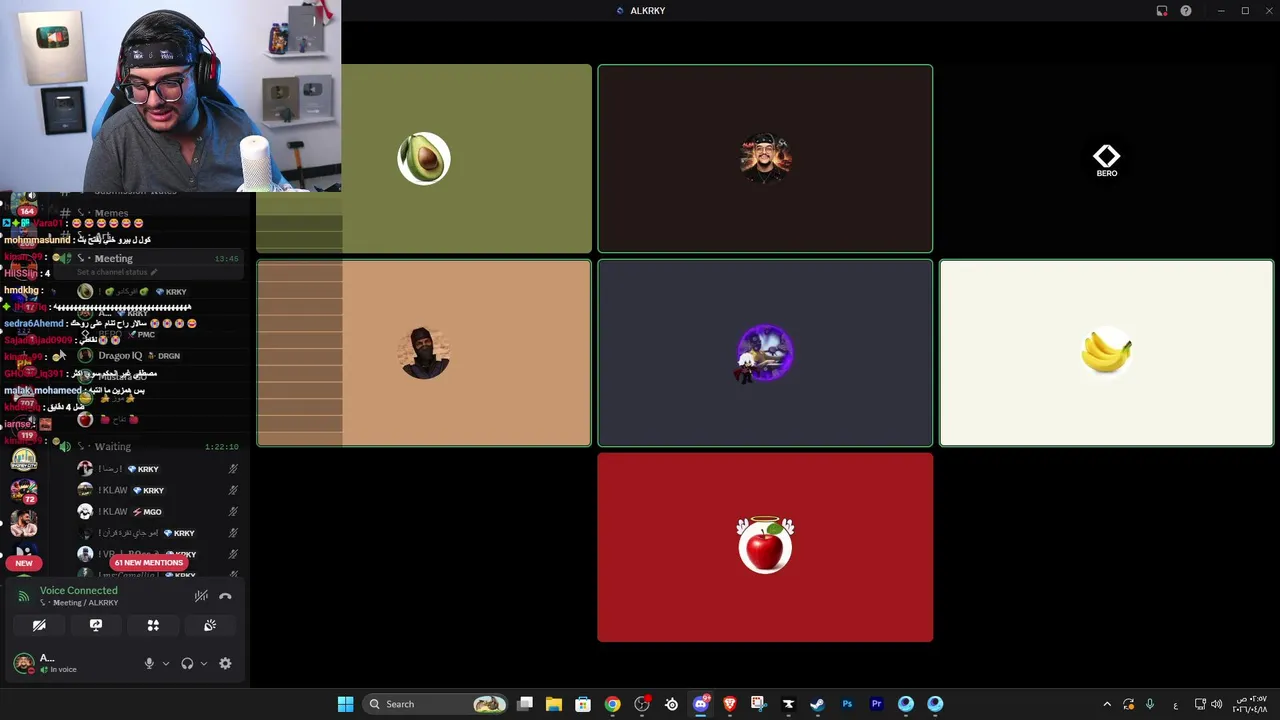Open Brave browser from taskbar
1280x720 pixels.
click(x=729, y=704)
